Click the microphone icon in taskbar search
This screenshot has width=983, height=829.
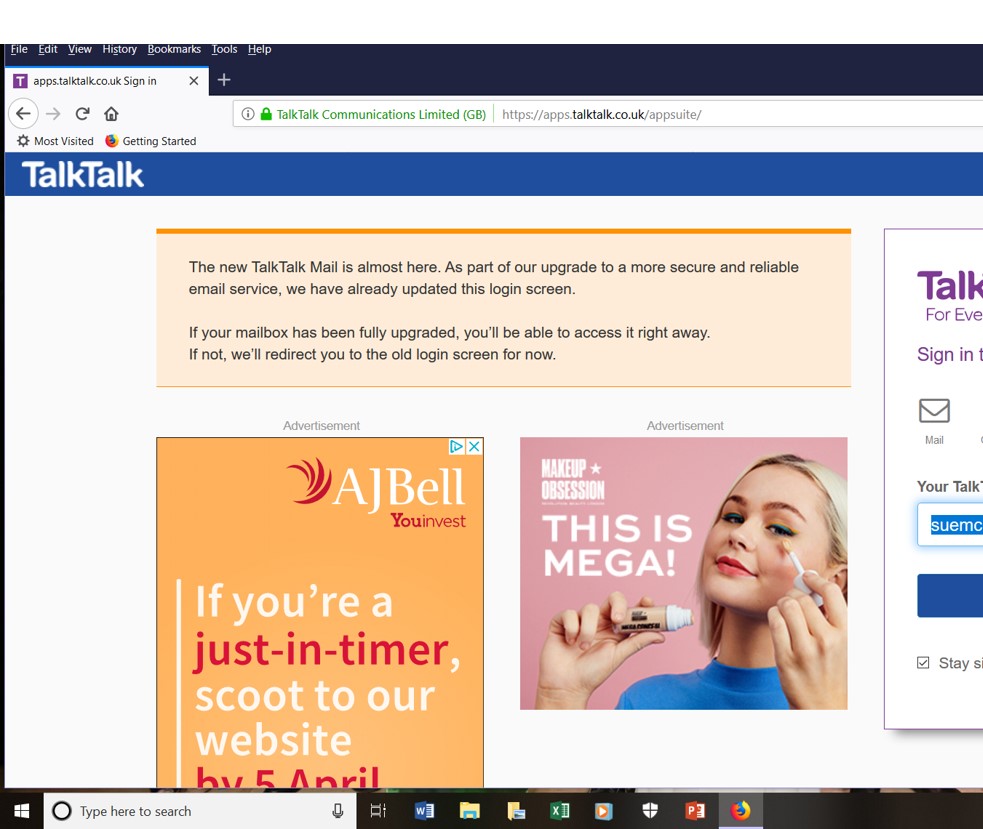click(x=338, y=811)
